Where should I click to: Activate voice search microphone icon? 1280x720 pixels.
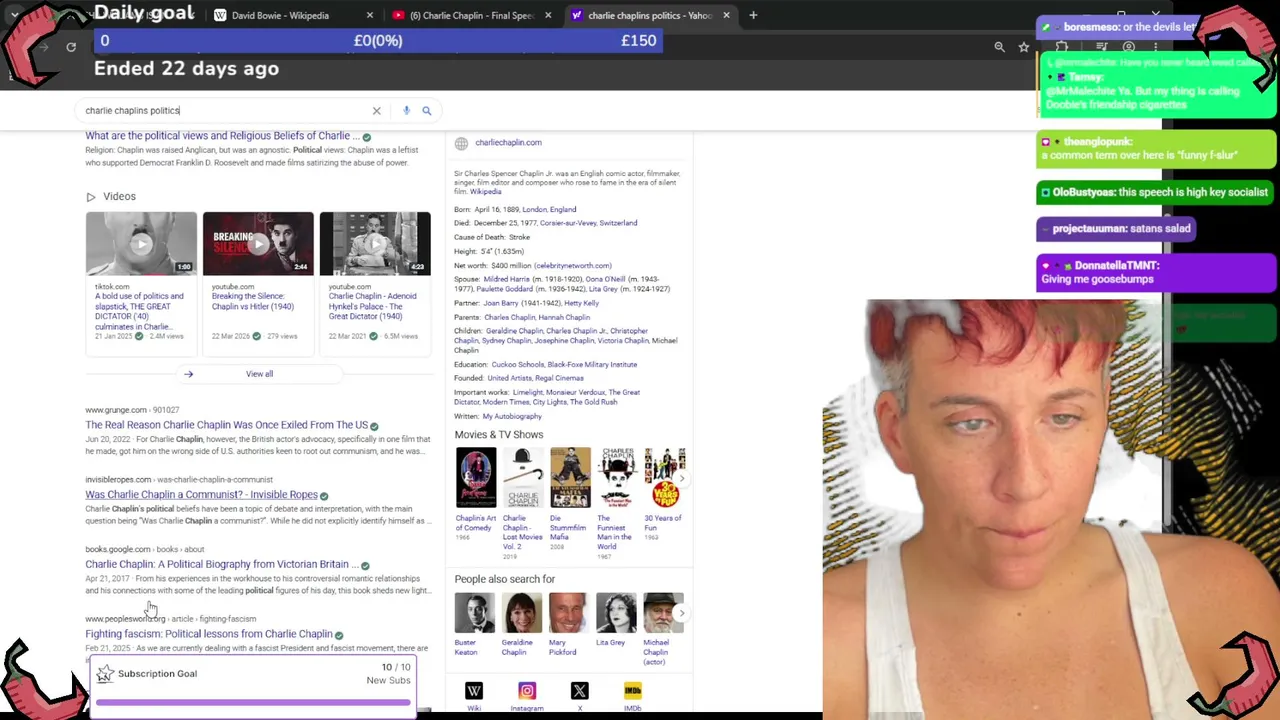[x=406, y=111]
